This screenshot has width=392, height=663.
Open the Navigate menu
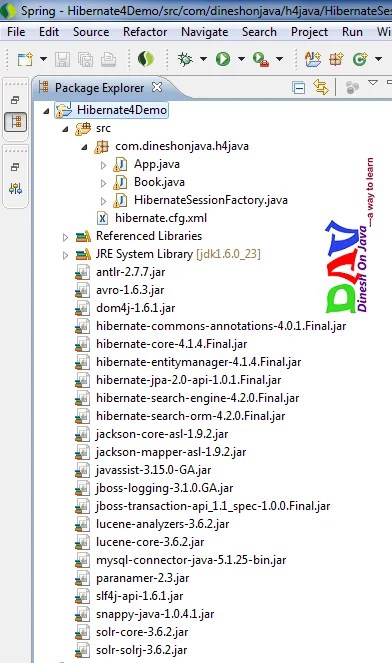(x=204, y=32)
